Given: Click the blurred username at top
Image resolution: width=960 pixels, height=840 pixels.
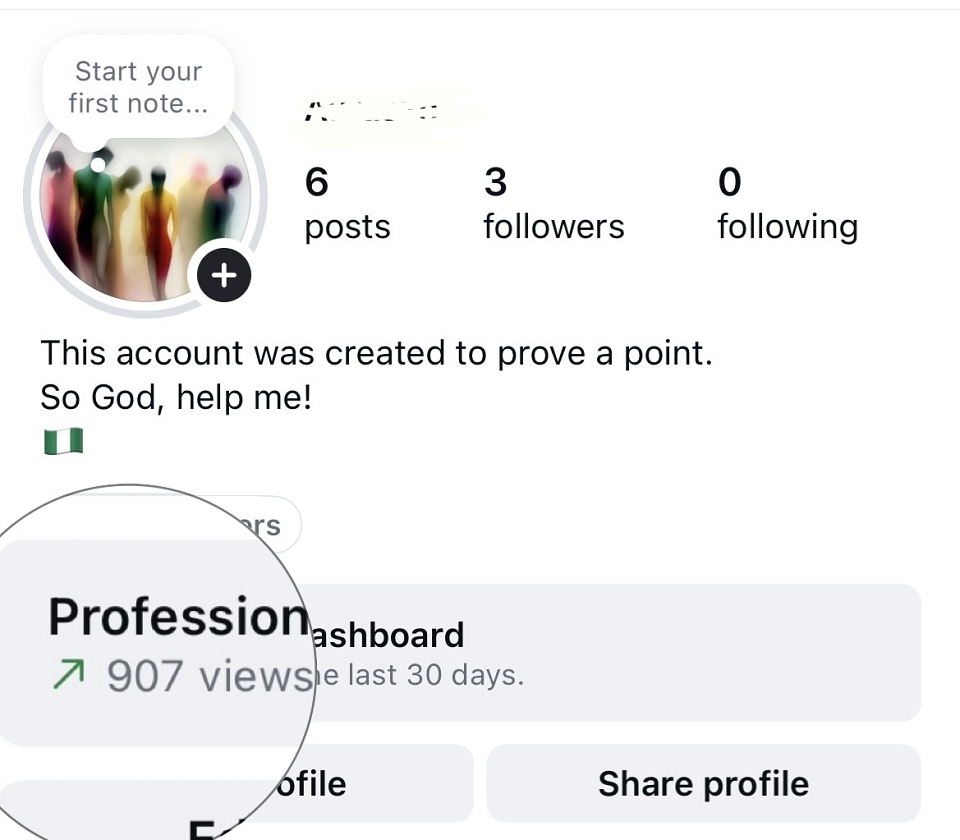Looking at the screenshot, I should click(371, 111).
